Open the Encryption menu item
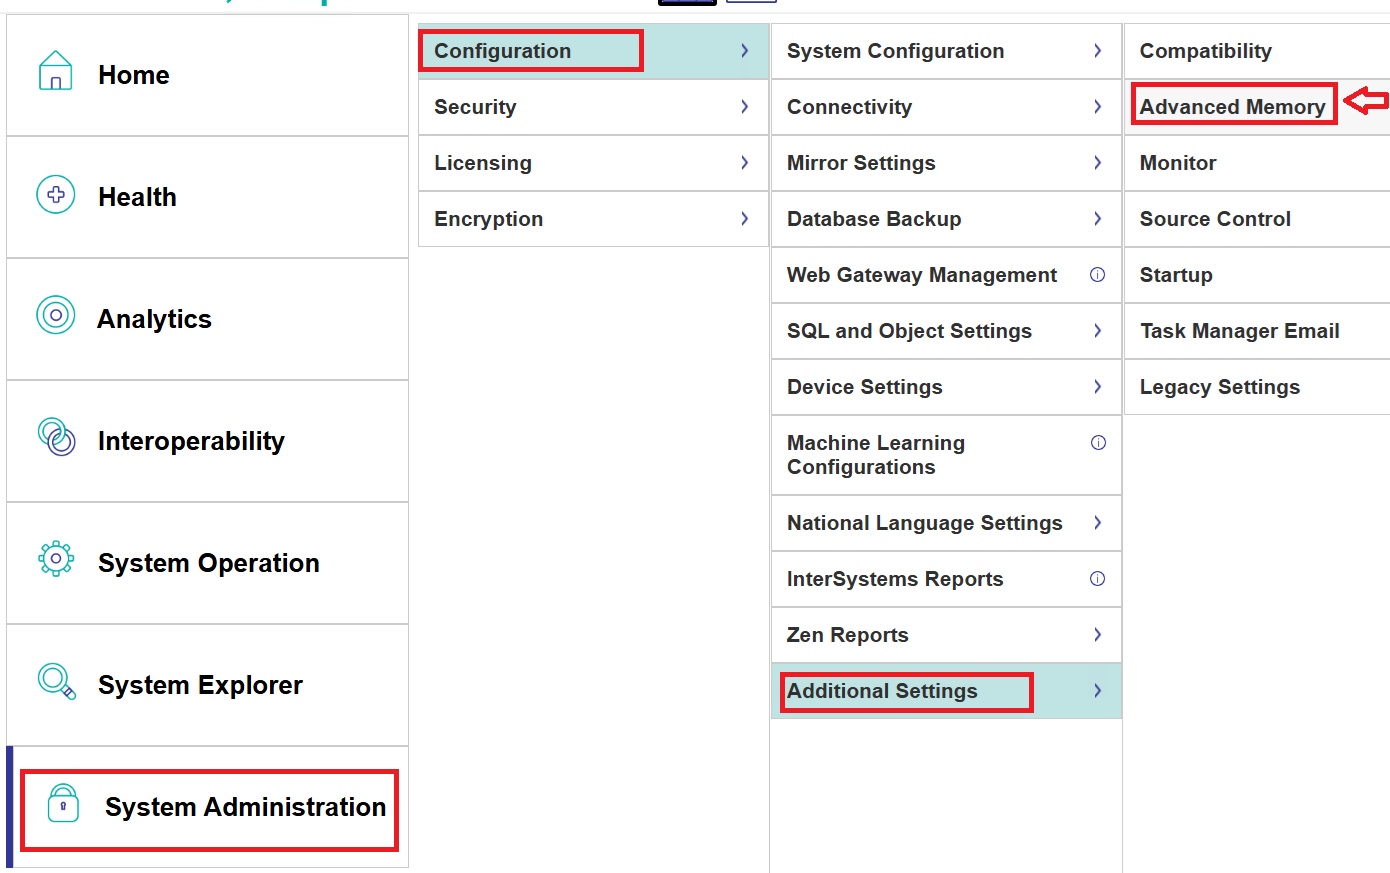Screen dimensions: 1390x873 tap(489, 219)
